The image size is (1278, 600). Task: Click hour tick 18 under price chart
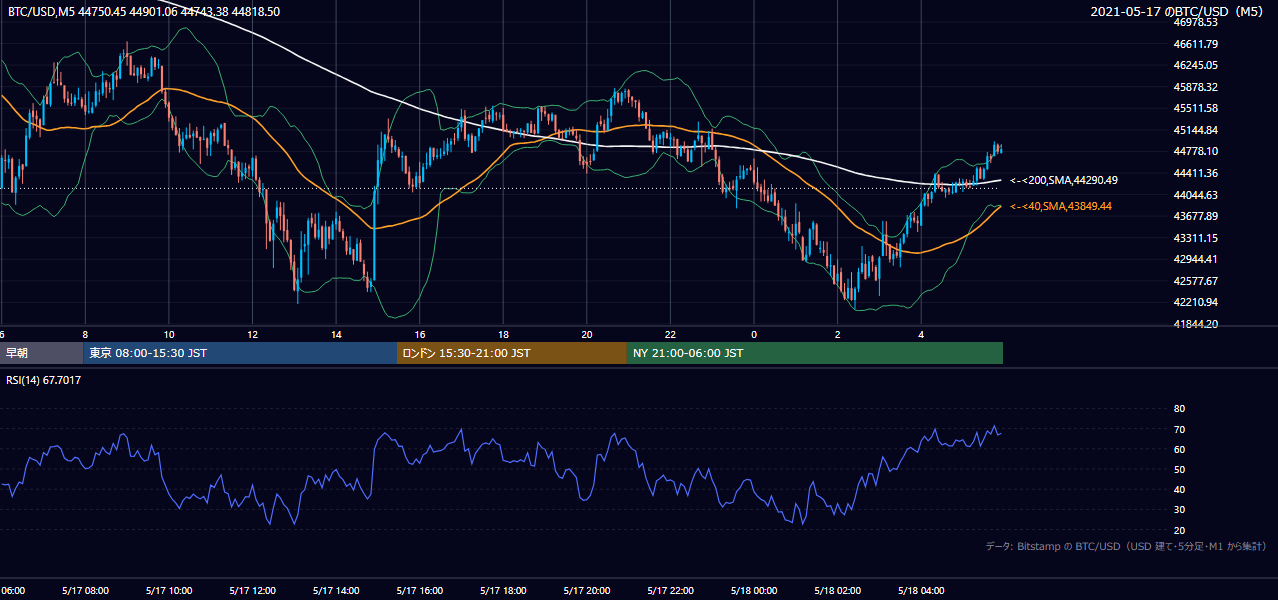pos(503,335)
